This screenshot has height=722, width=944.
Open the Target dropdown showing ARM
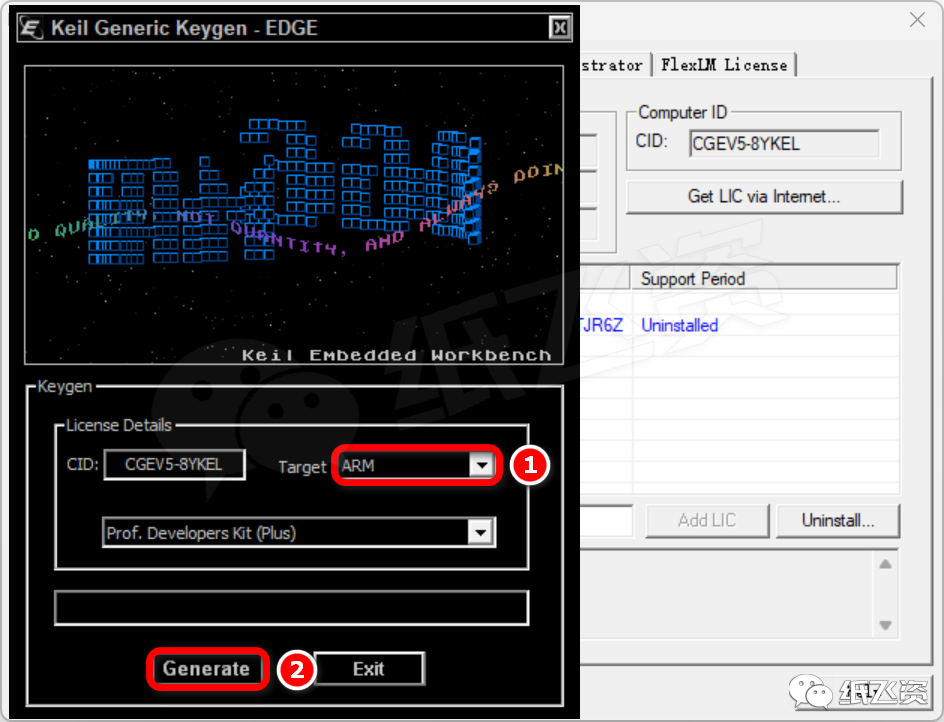click(482, 465)
